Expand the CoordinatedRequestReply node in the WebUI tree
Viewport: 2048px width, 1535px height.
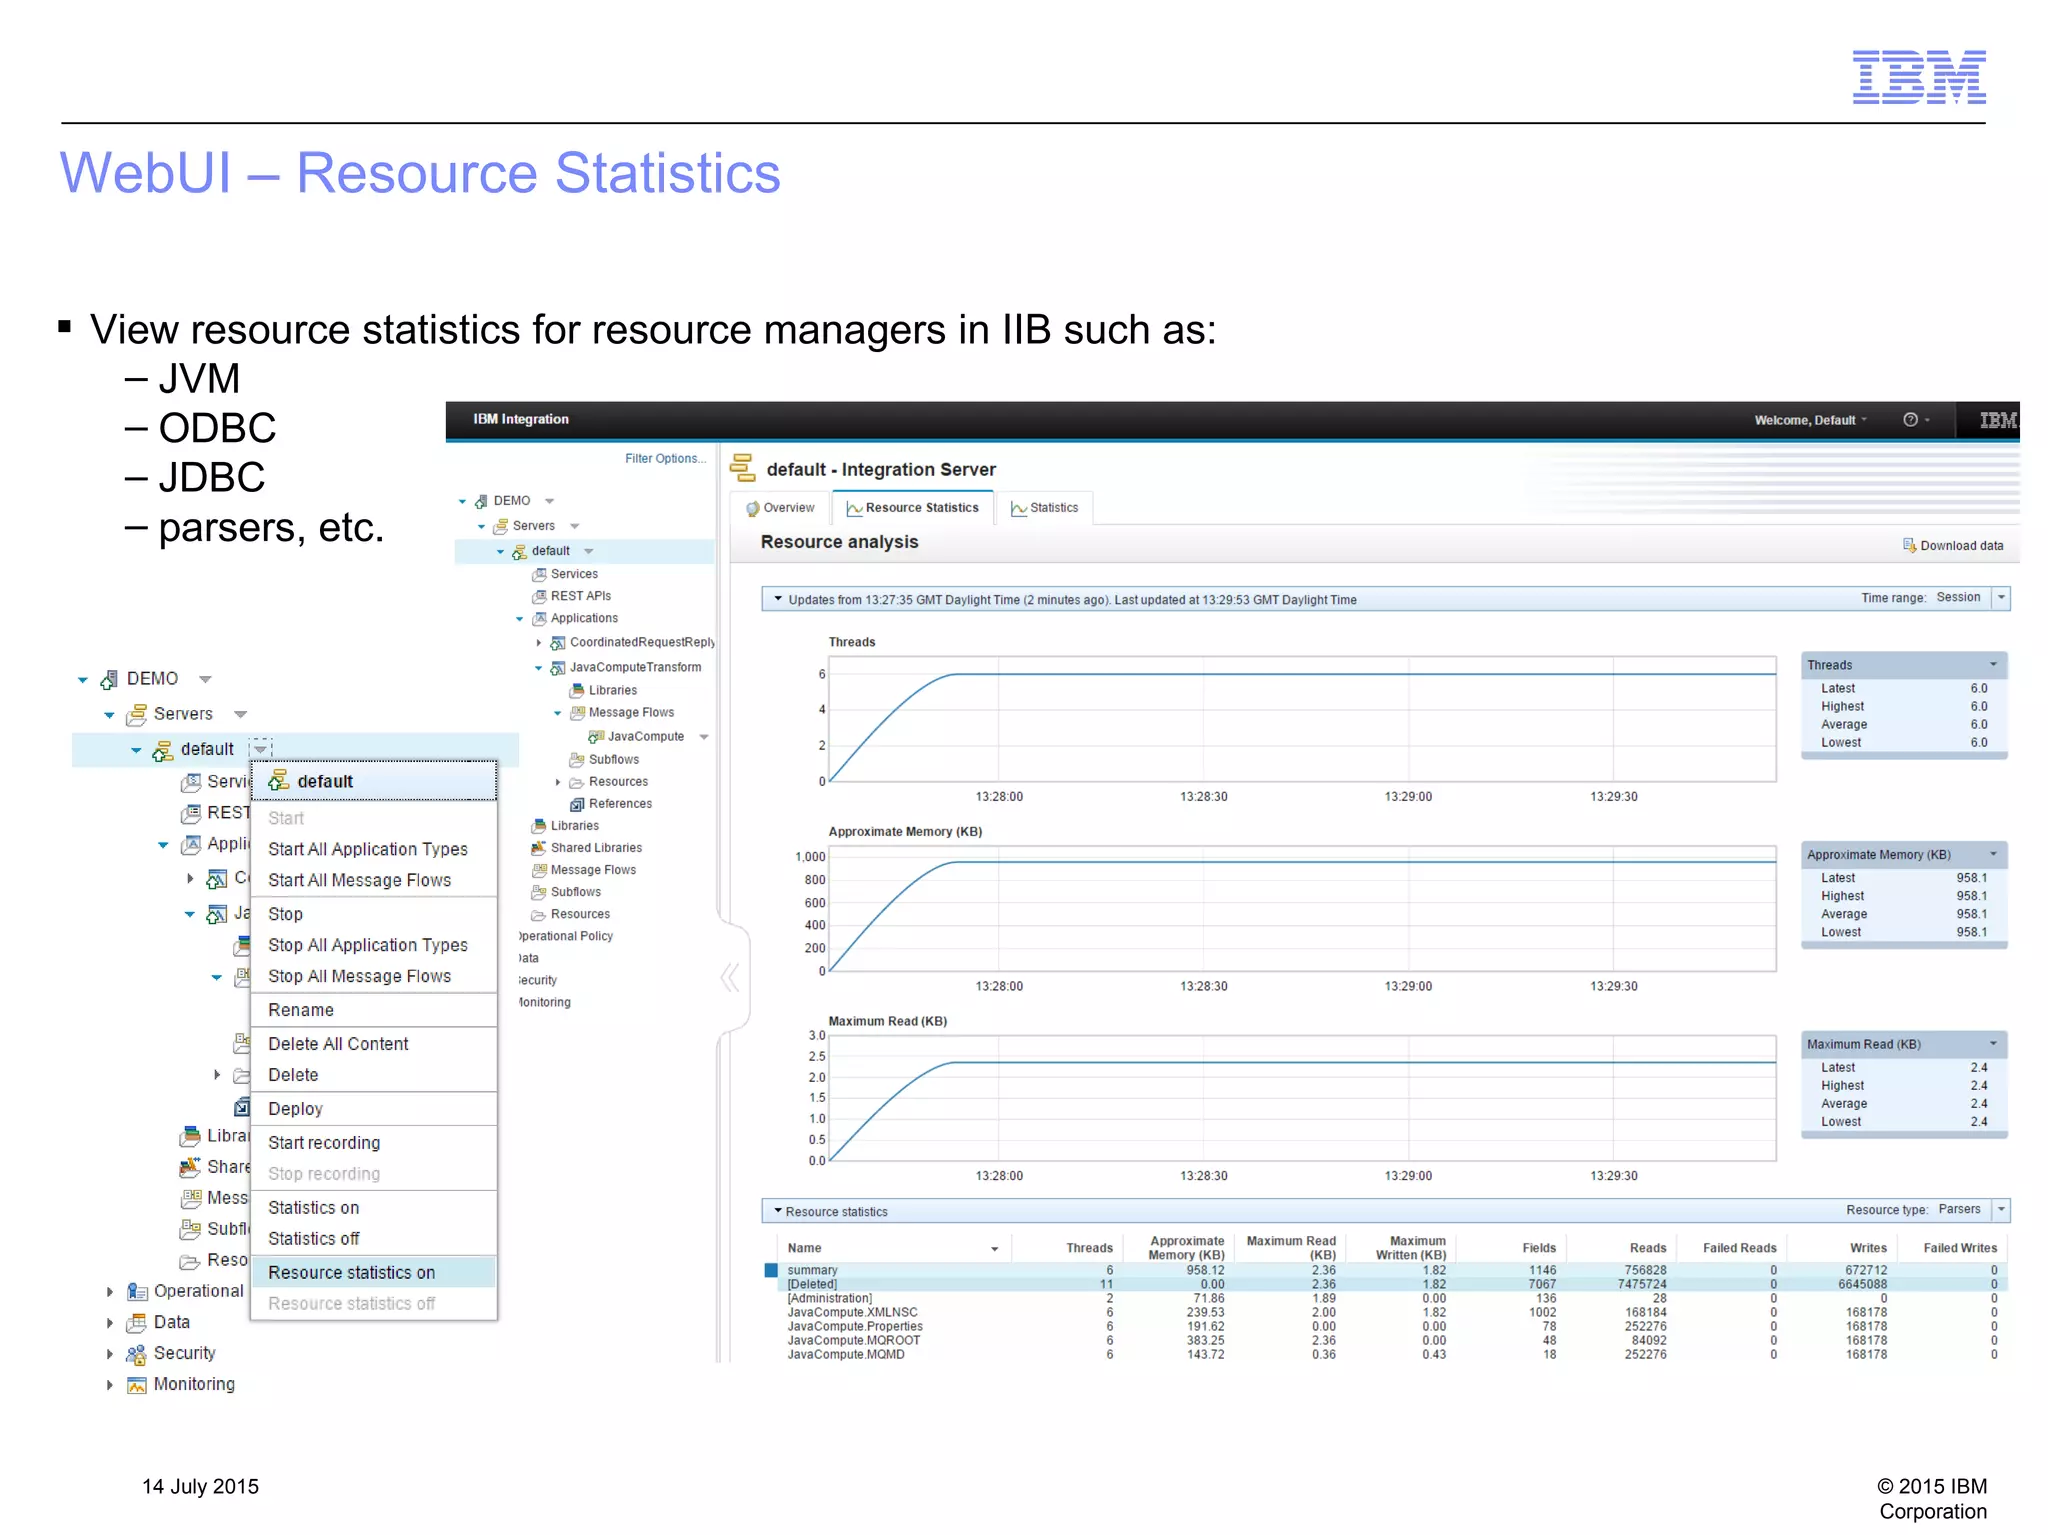pos(539,643)
